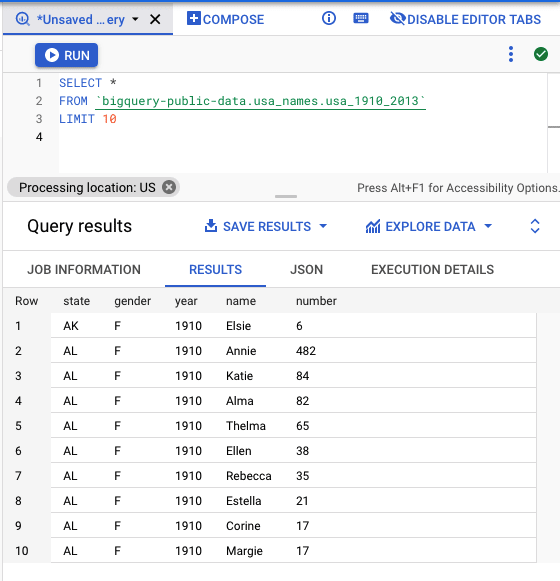Switch to the JSON tab
Viewport: 560px width, 581px height.
(x=306, y=269)
